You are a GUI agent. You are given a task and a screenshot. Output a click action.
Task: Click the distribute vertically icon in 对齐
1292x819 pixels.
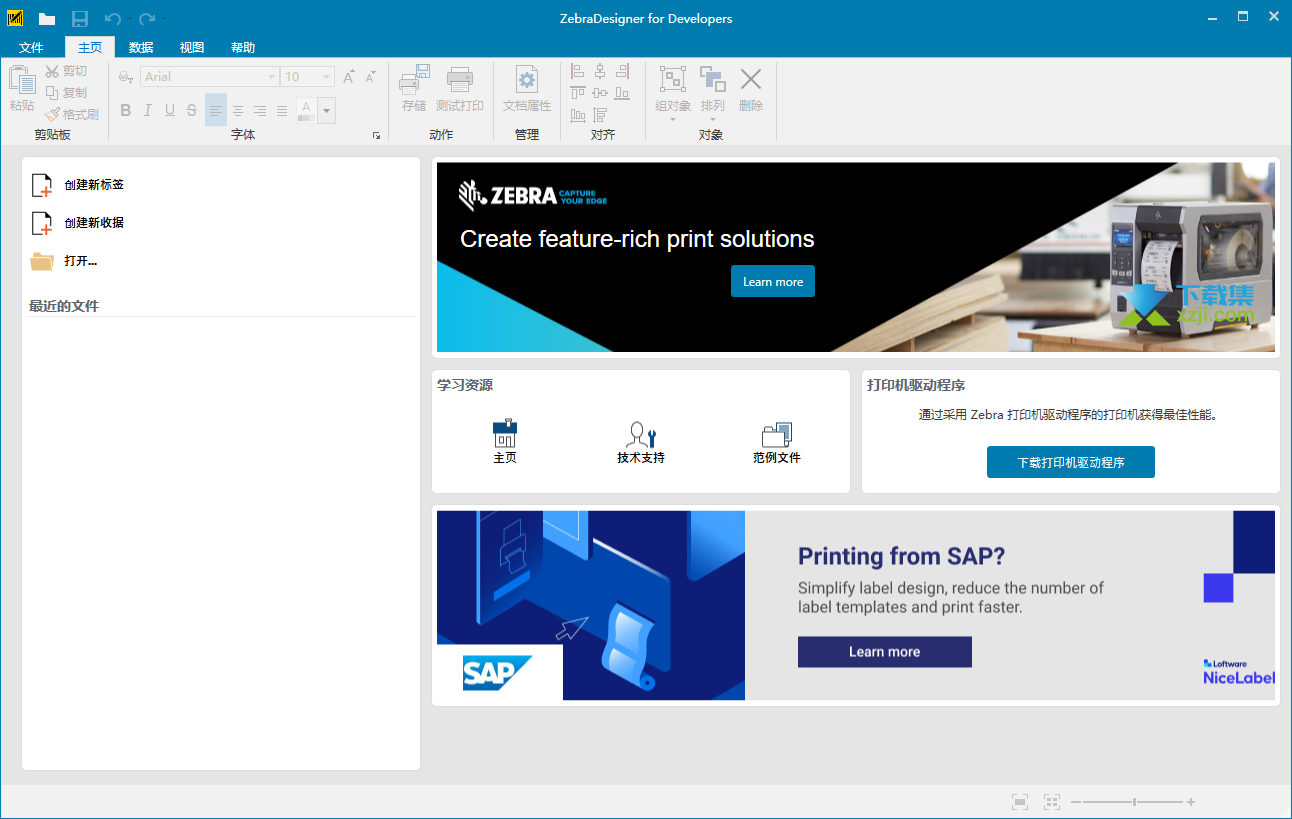[600, 115]
